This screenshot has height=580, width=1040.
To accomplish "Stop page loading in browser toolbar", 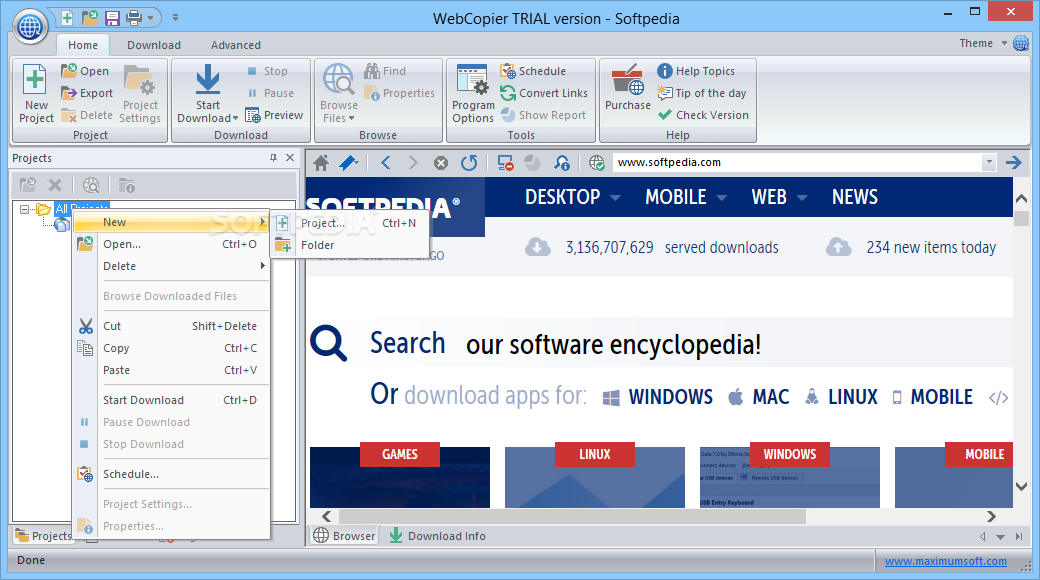I will (x=440, y=163).
